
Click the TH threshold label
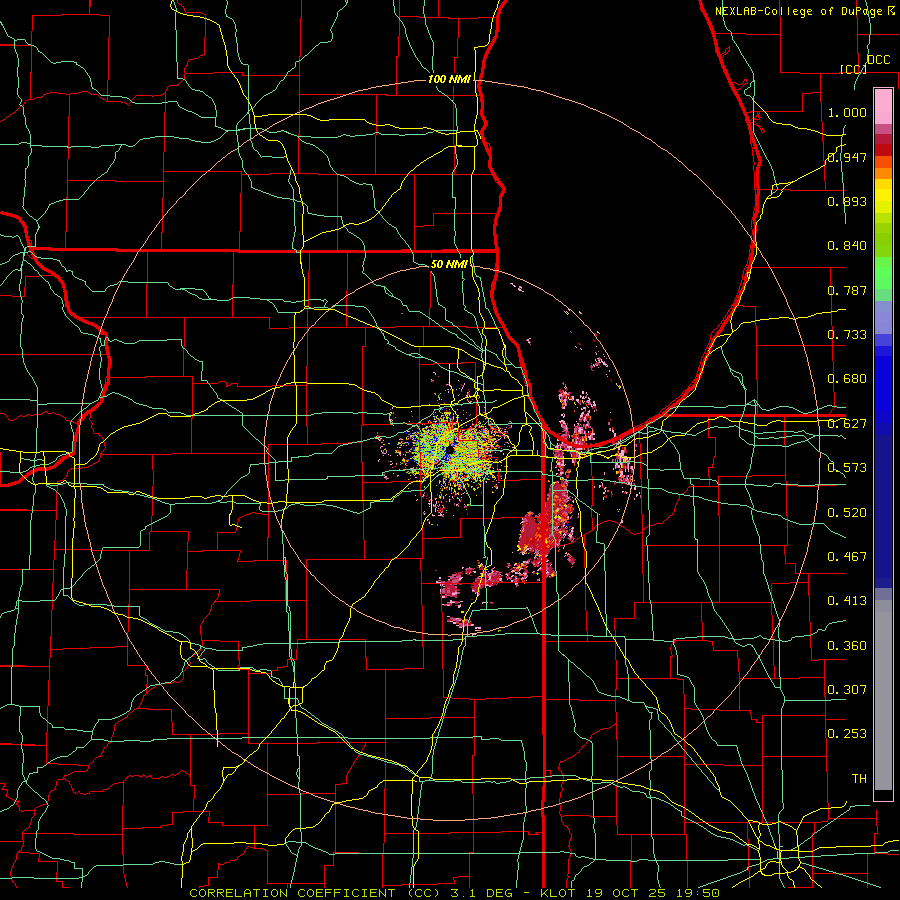click(x=859, y=779)
